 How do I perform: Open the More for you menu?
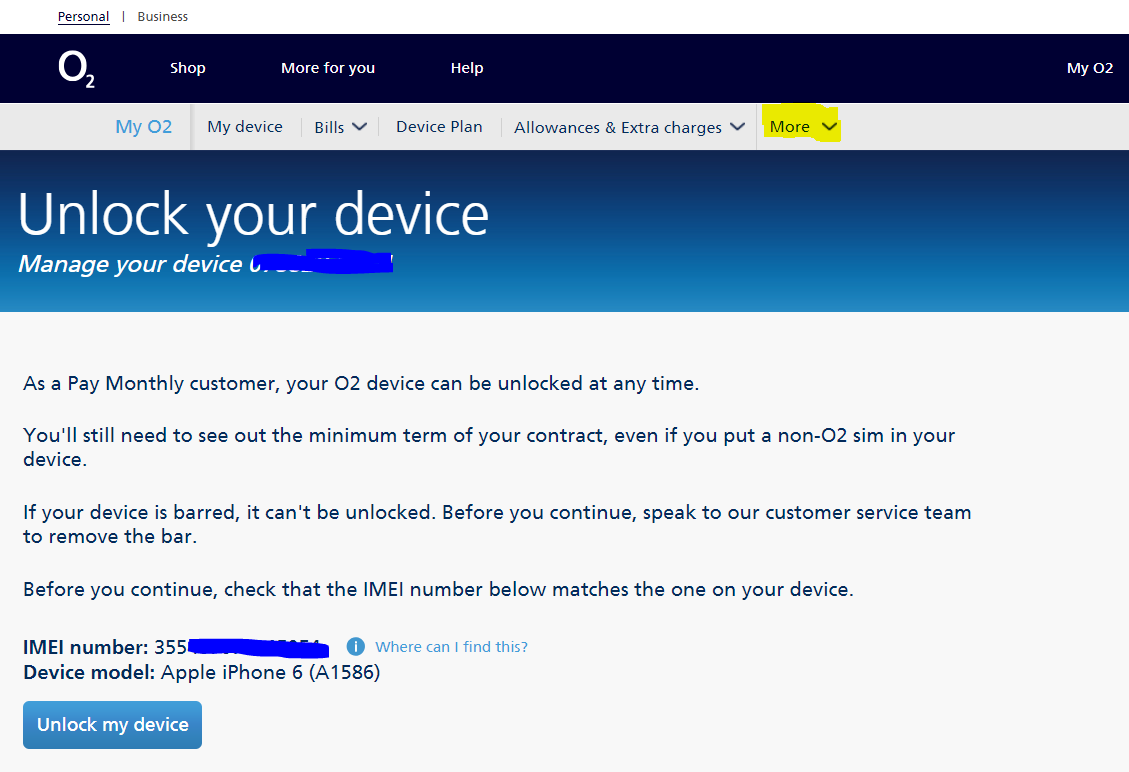pyautogui.click(x=328, y=68)
